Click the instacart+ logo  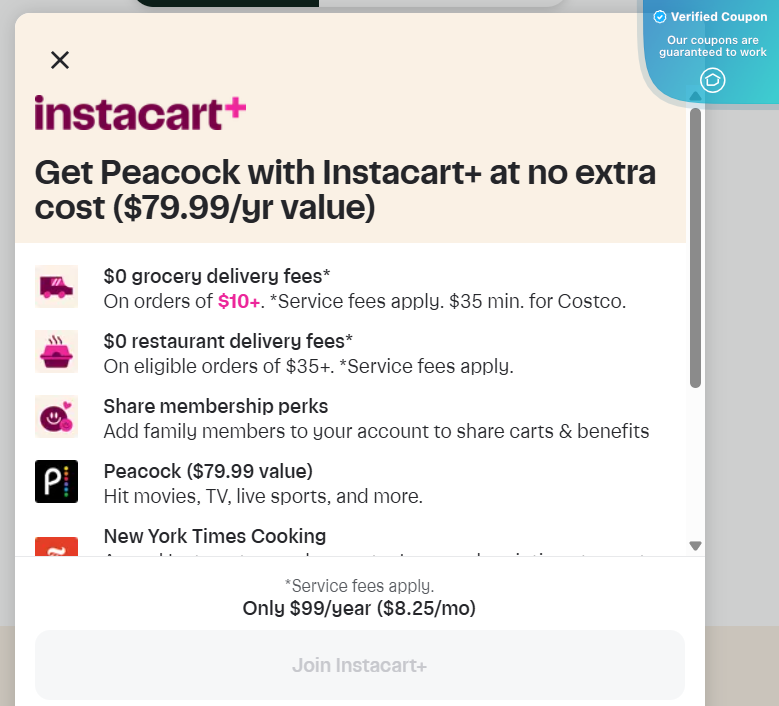pyautogui.click(x=140, y=113)
